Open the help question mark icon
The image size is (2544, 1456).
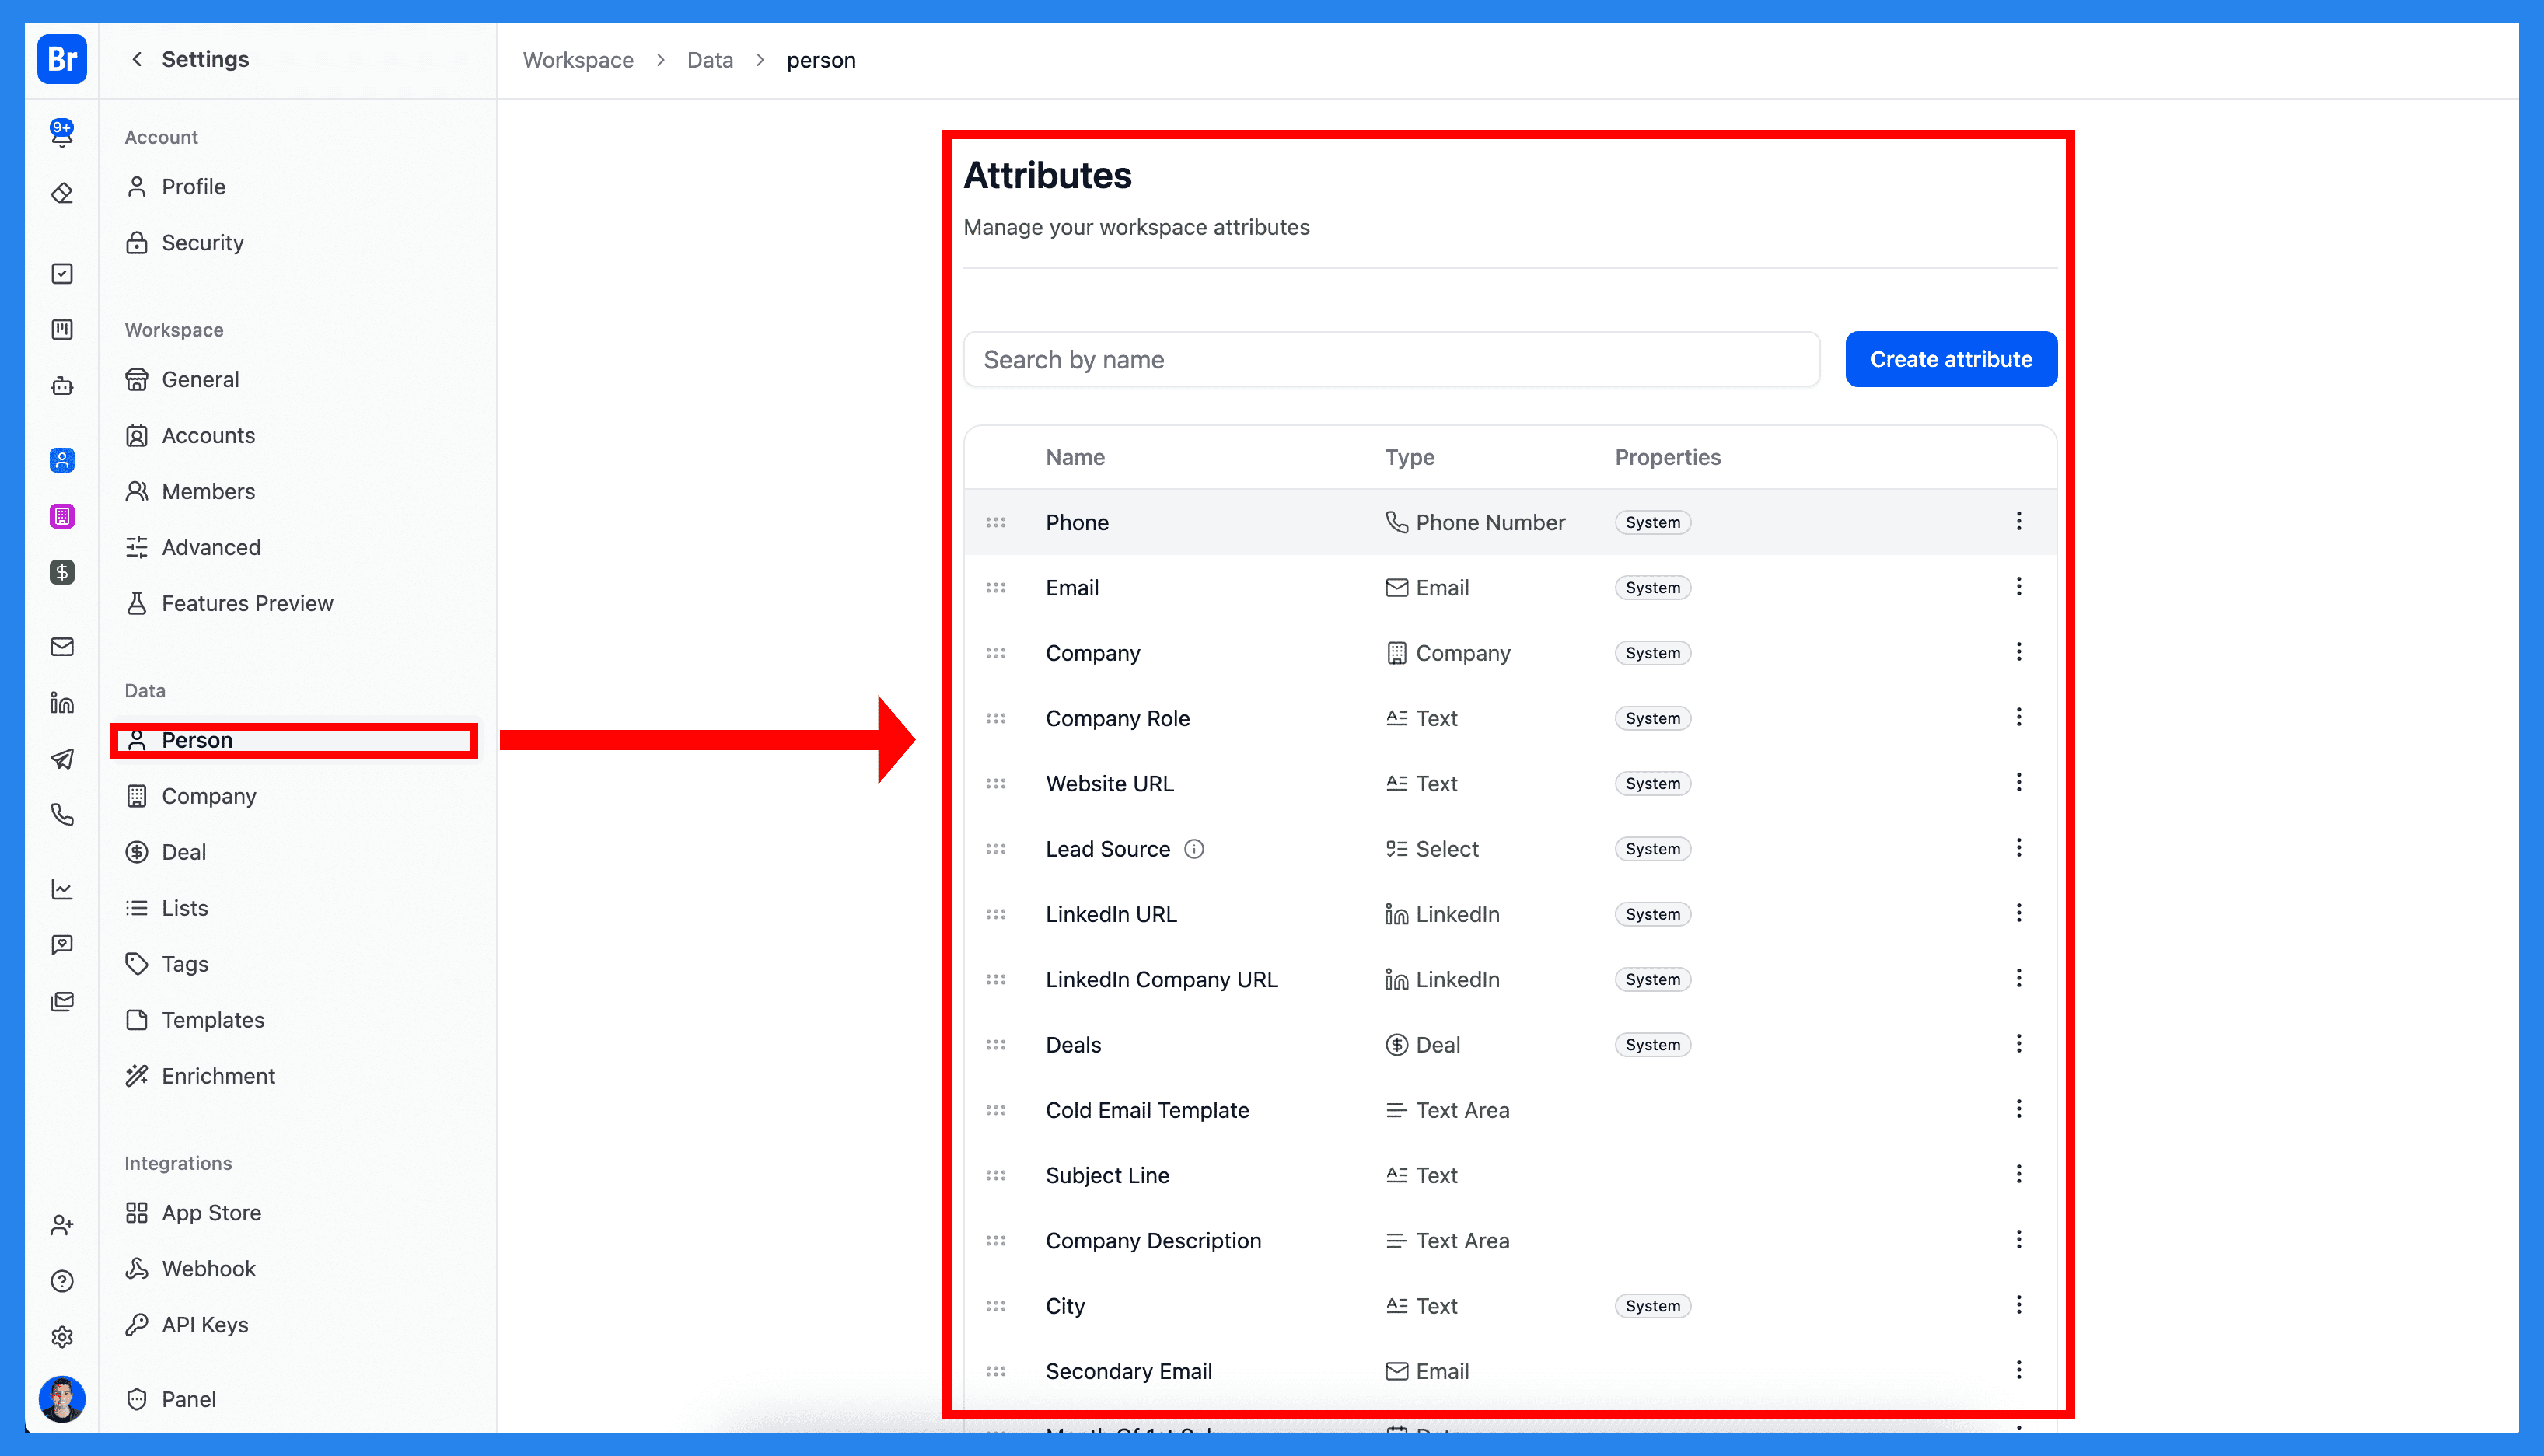(62, 1281)
